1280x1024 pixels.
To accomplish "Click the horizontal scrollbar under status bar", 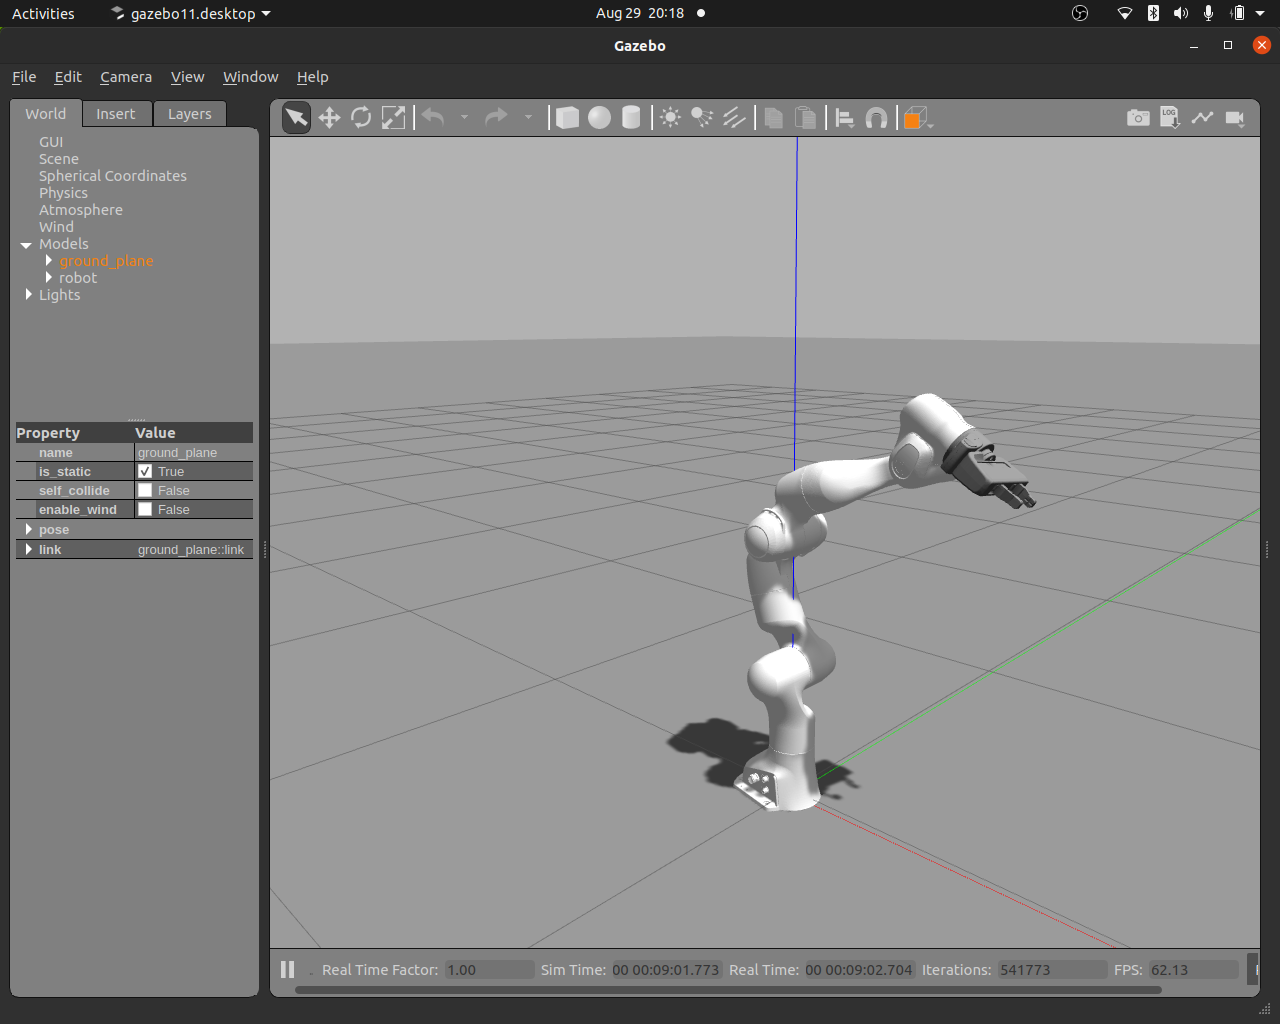I will 729,990.
